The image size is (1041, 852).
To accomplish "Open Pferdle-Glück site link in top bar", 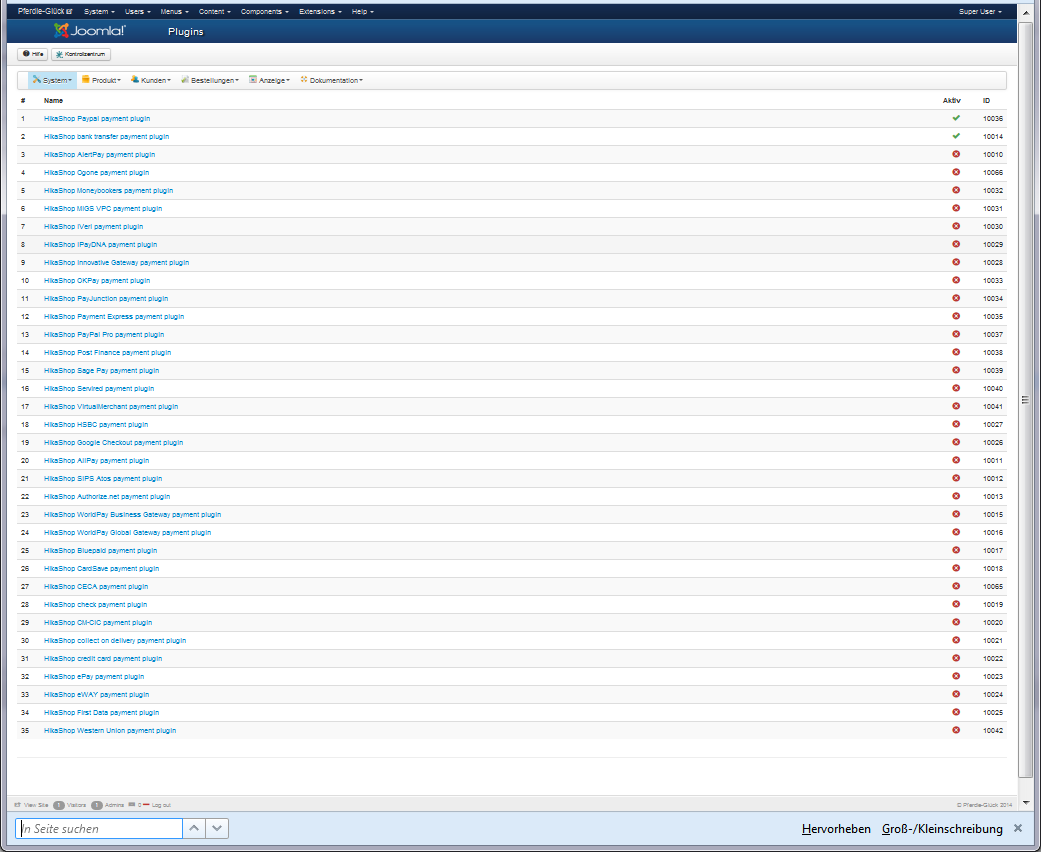I will tap(44, 11).
